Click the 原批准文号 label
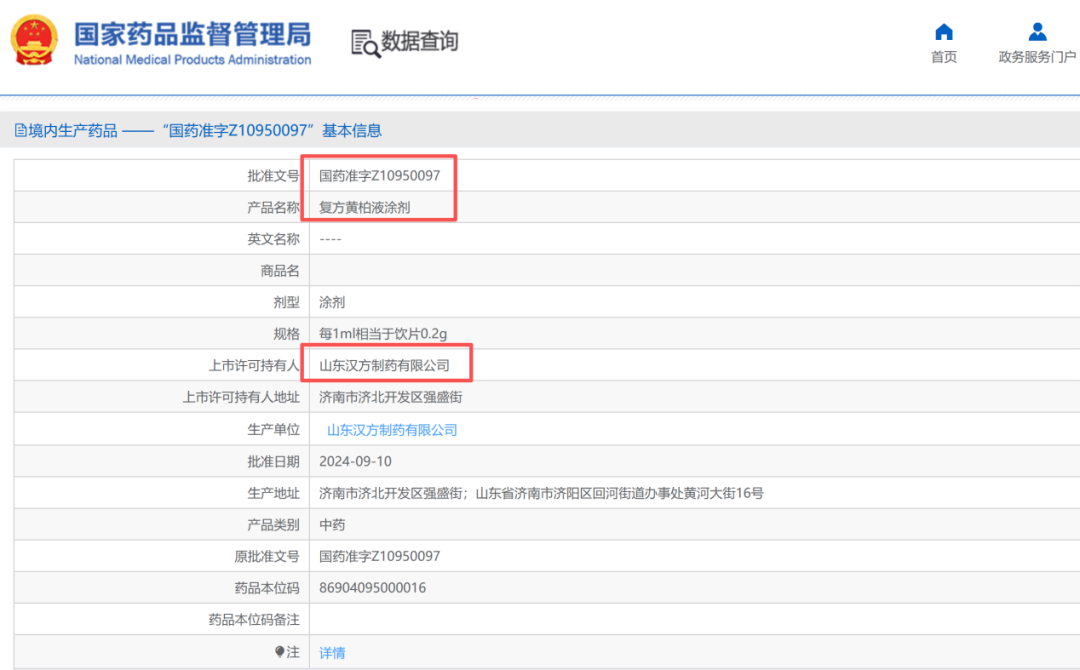The image size is (1080, 670). (x=267, y=556)
